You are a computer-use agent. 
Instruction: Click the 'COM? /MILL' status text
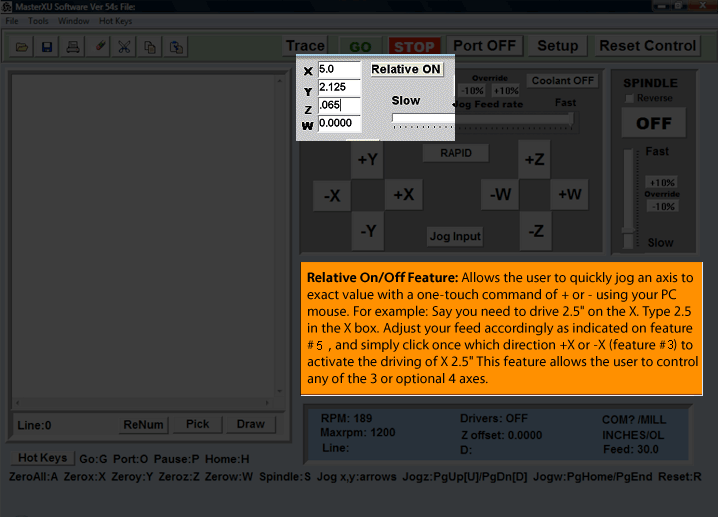[634, 419]
